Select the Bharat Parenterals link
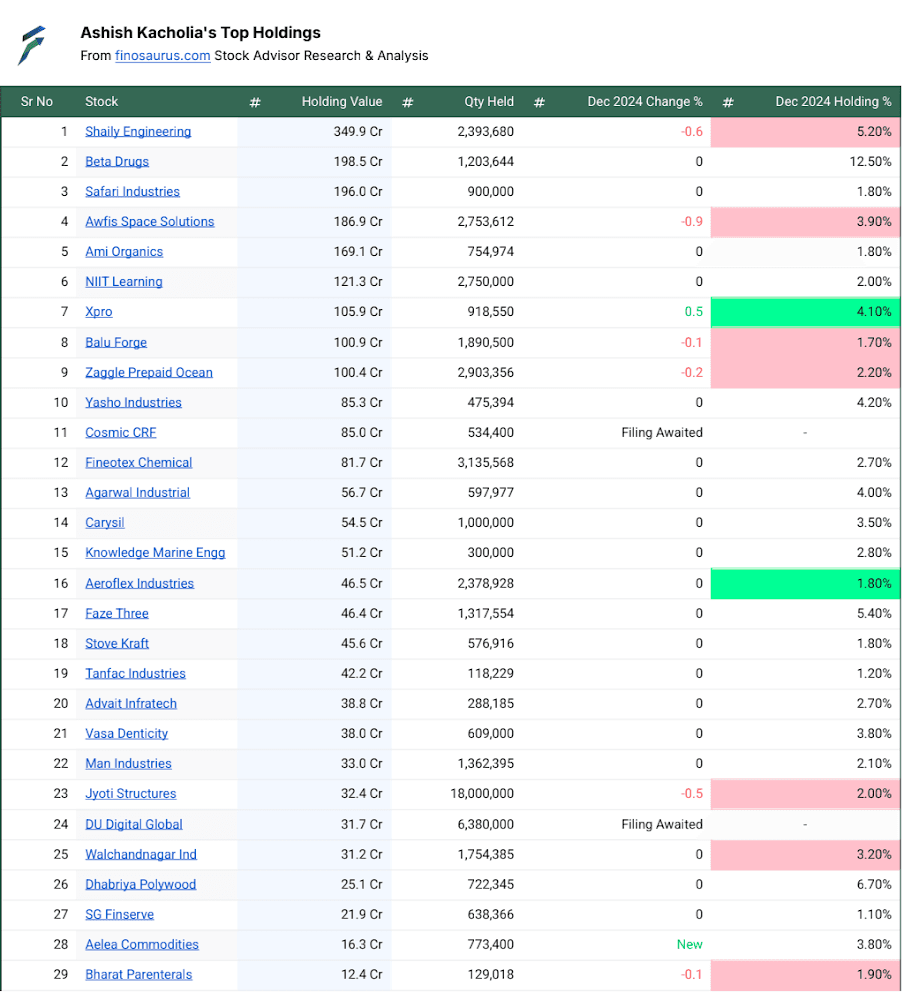Viewport: 904px width, 1000px height. 138,974
